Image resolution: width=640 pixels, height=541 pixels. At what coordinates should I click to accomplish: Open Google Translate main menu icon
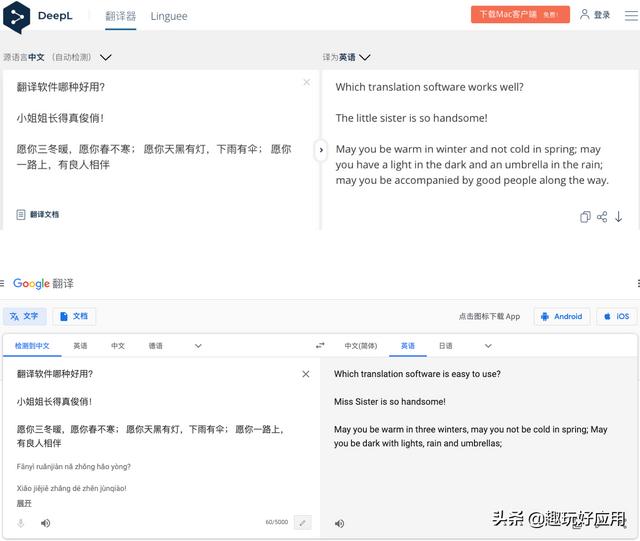point(2,283)
